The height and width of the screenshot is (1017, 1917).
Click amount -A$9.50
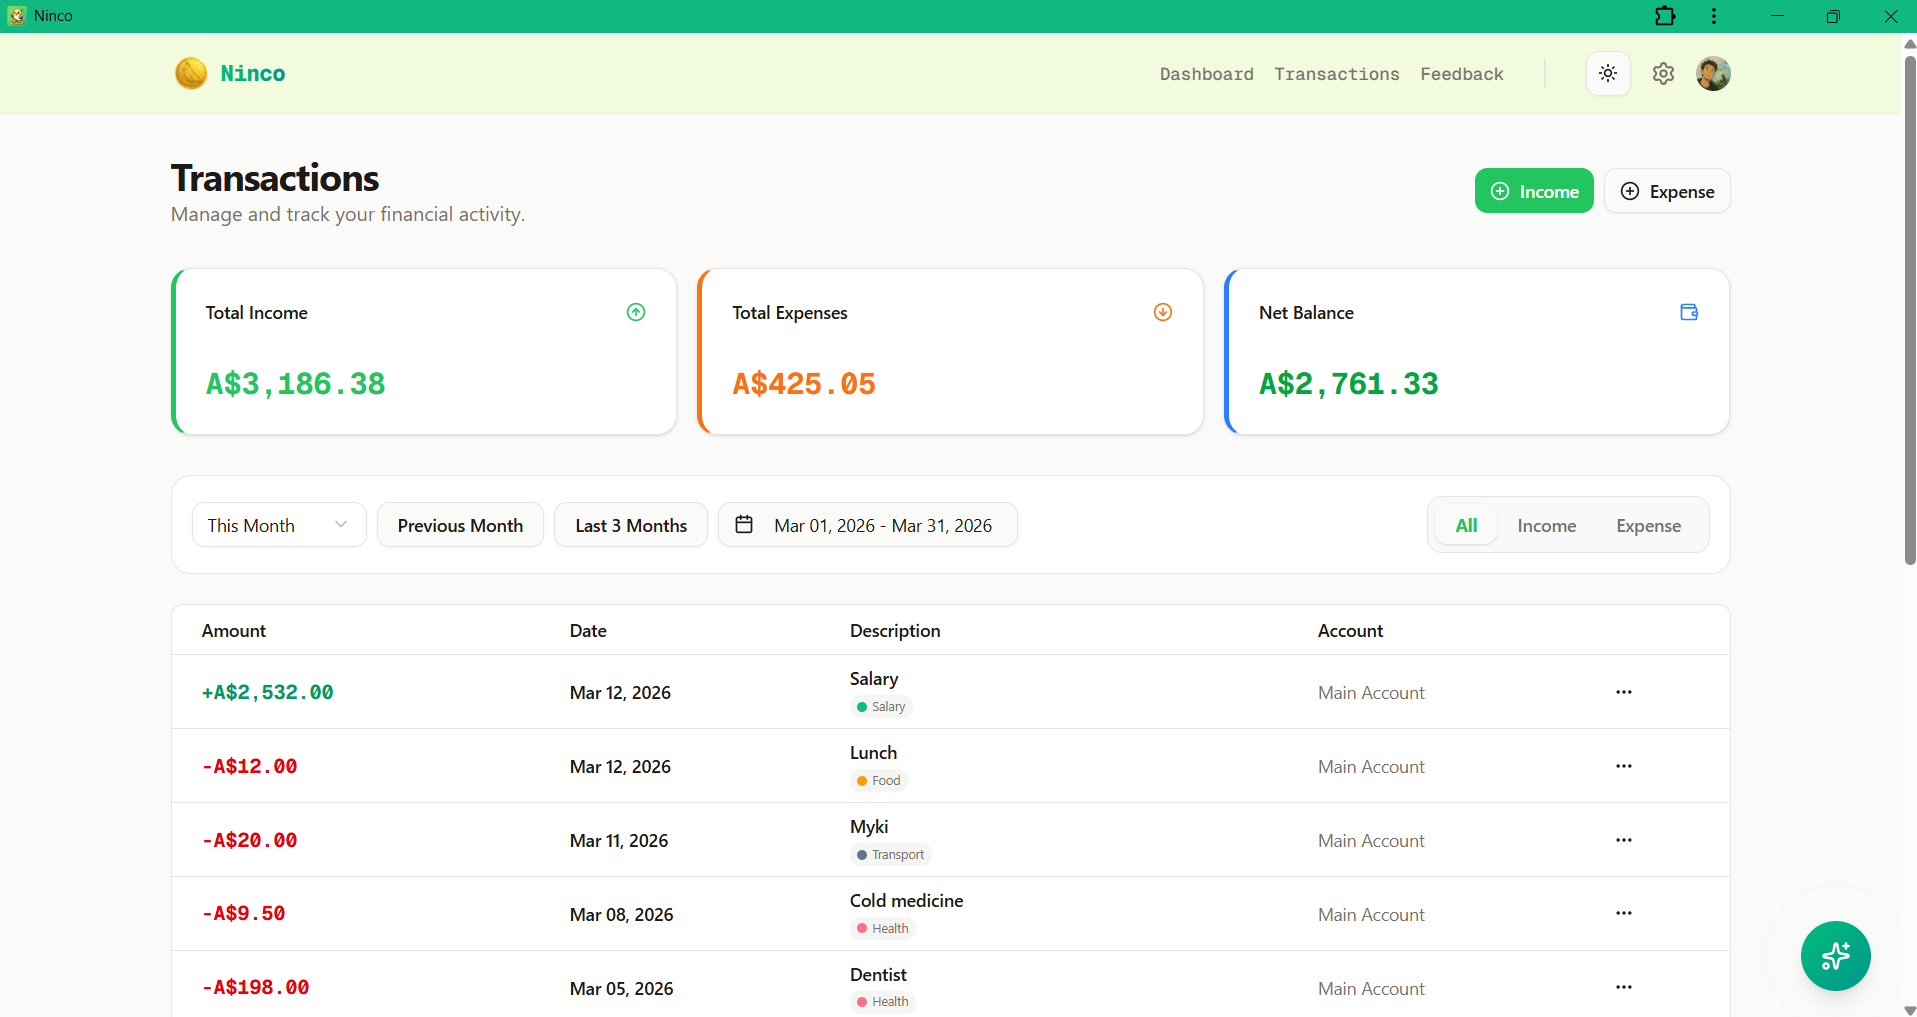(244, 913)
